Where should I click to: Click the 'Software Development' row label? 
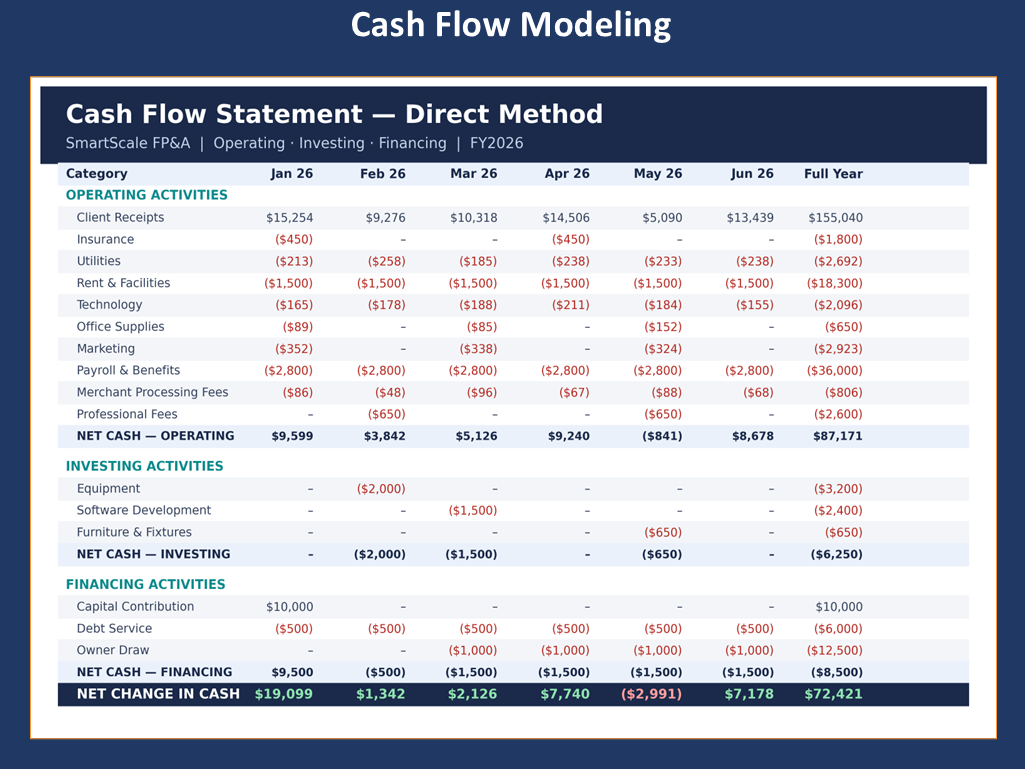point(144,510)
